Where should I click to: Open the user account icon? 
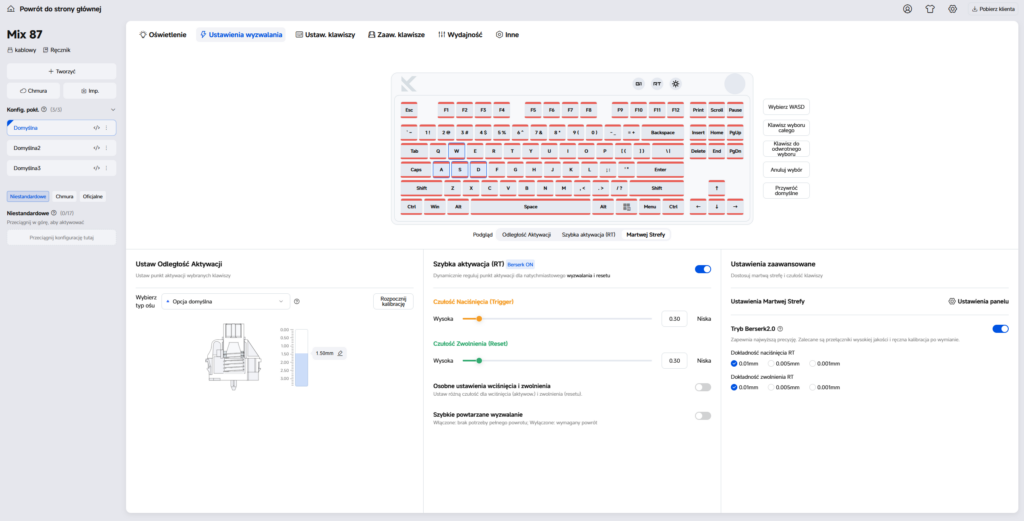907,9
